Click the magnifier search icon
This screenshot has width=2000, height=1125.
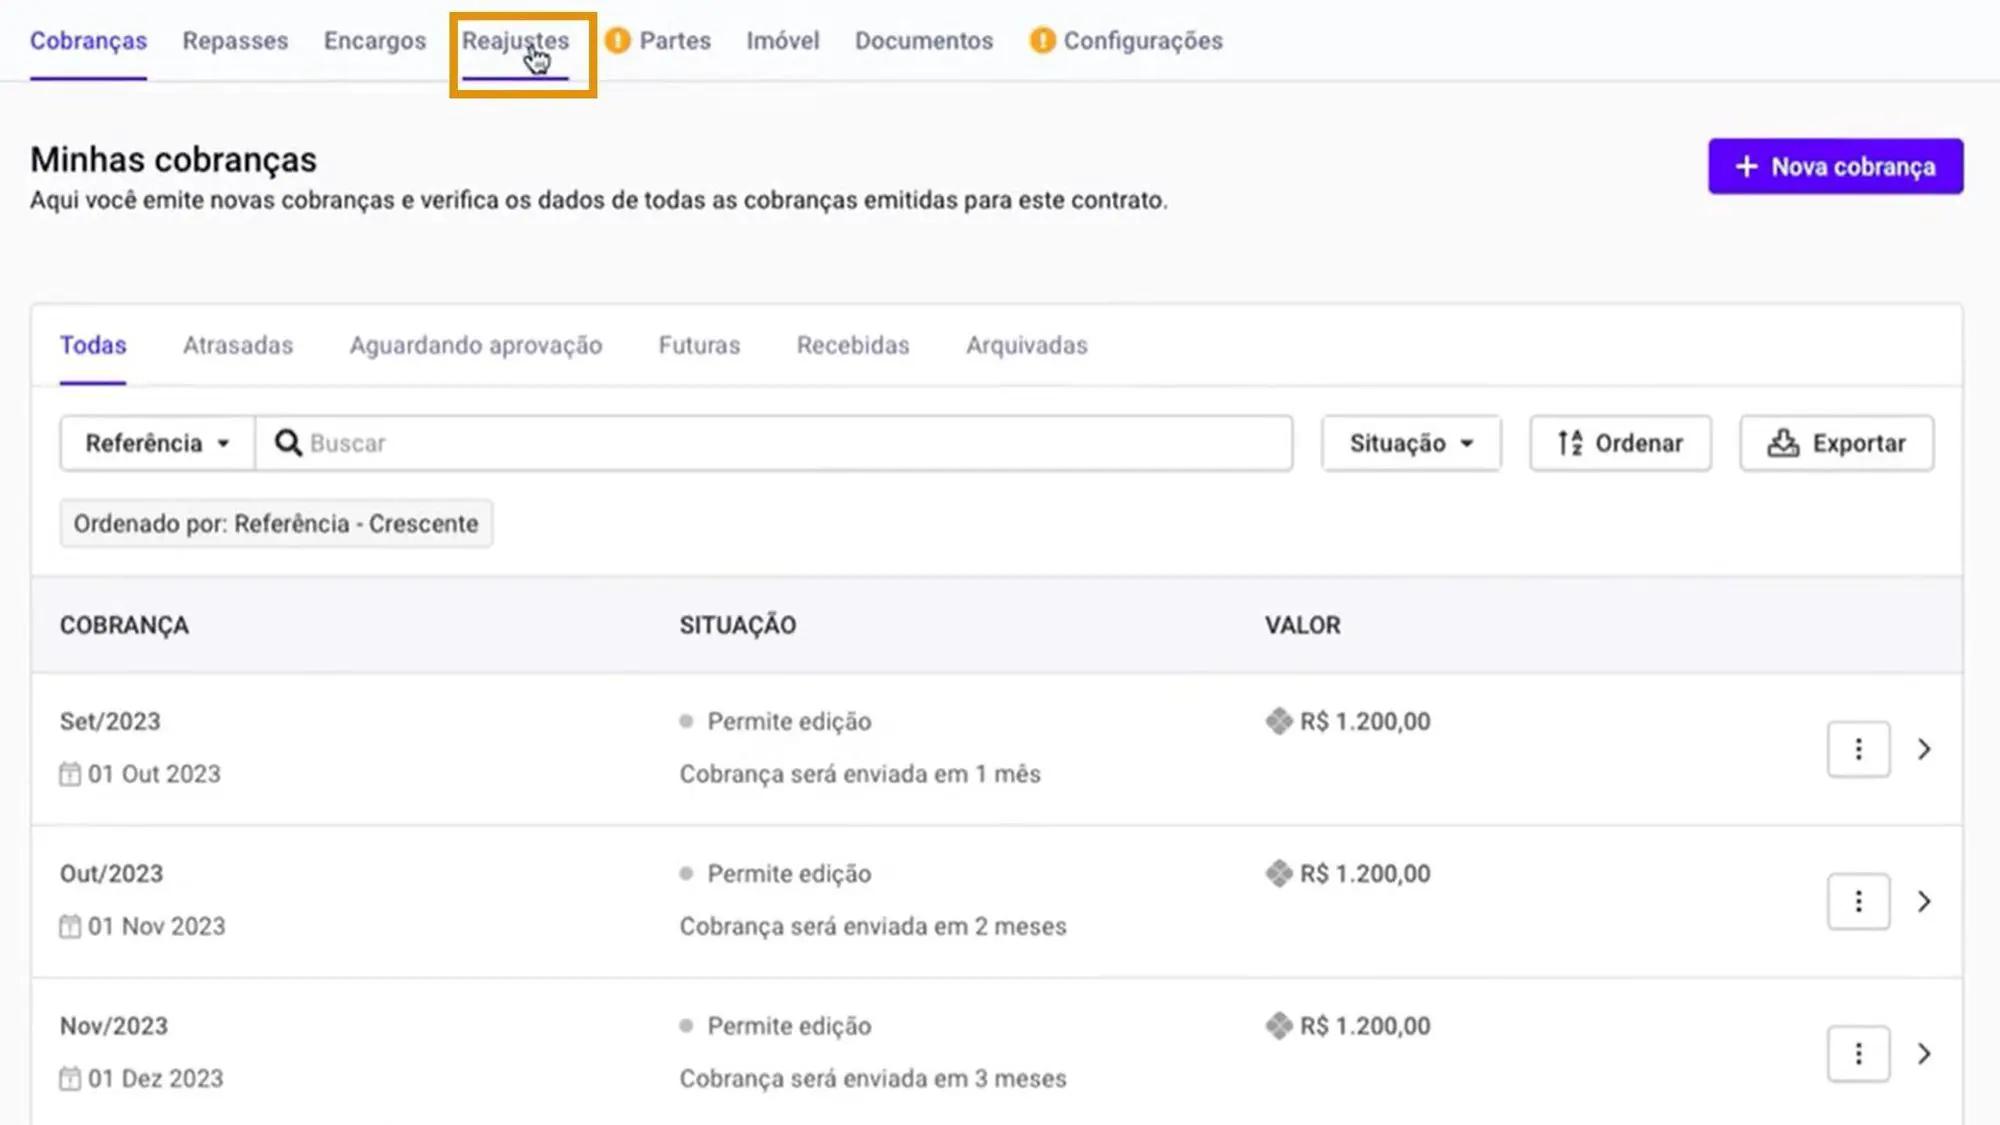tap(288, 443)
